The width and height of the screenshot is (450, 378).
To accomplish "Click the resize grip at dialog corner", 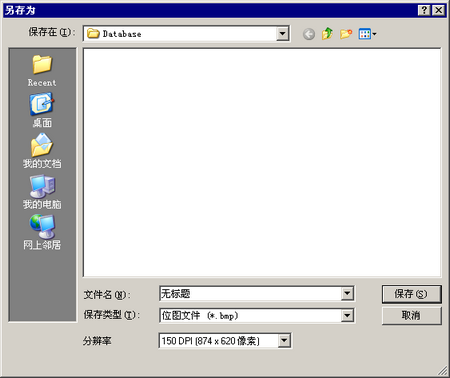I will (x=443, y=370).
